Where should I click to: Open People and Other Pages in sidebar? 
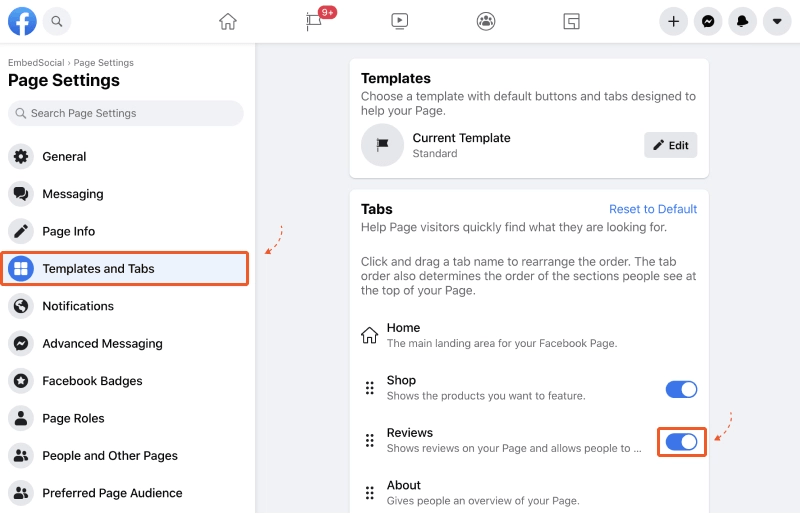coord(126,455)
